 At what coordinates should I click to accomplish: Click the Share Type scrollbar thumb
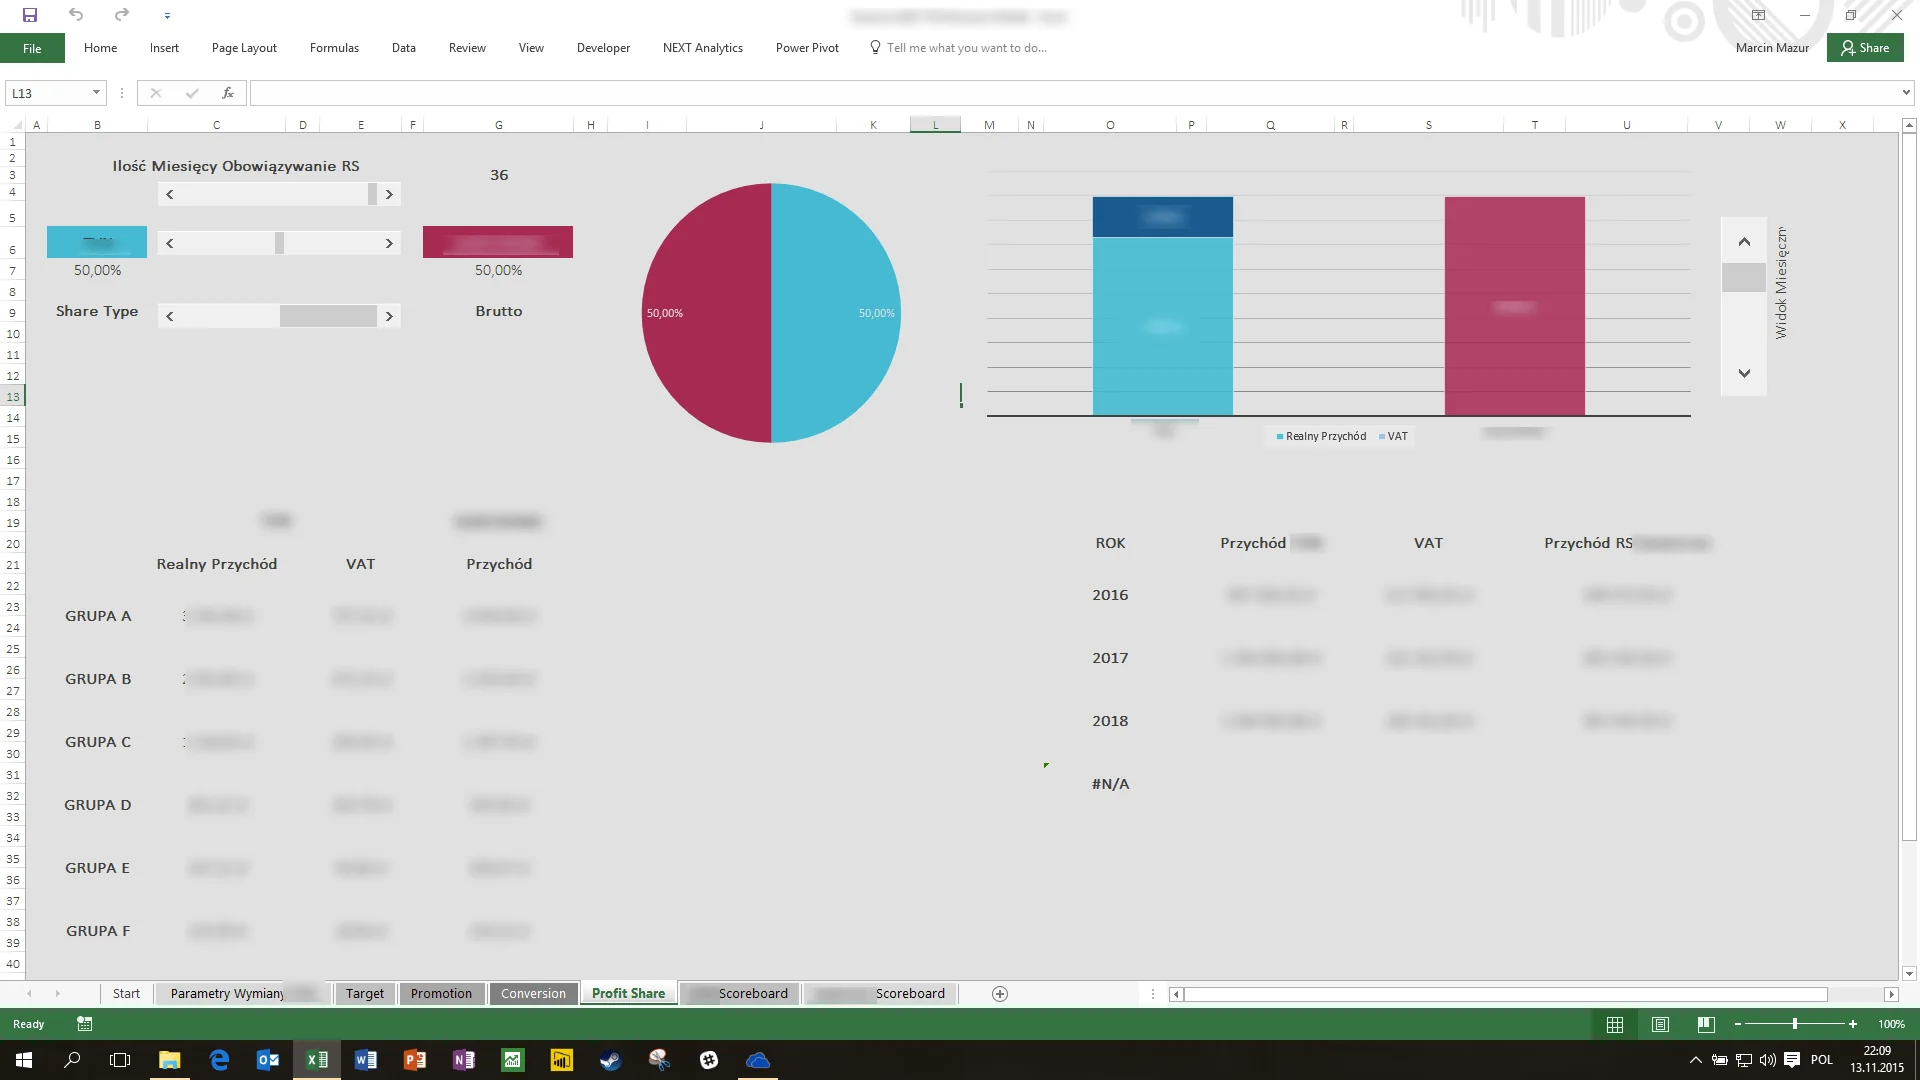[328, 316]
